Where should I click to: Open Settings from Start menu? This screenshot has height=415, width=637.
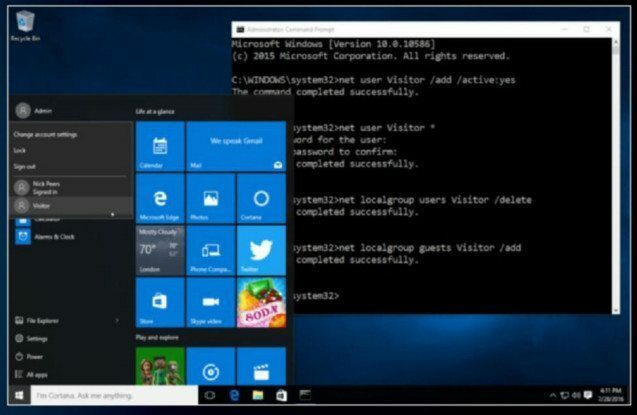(32, 339)
